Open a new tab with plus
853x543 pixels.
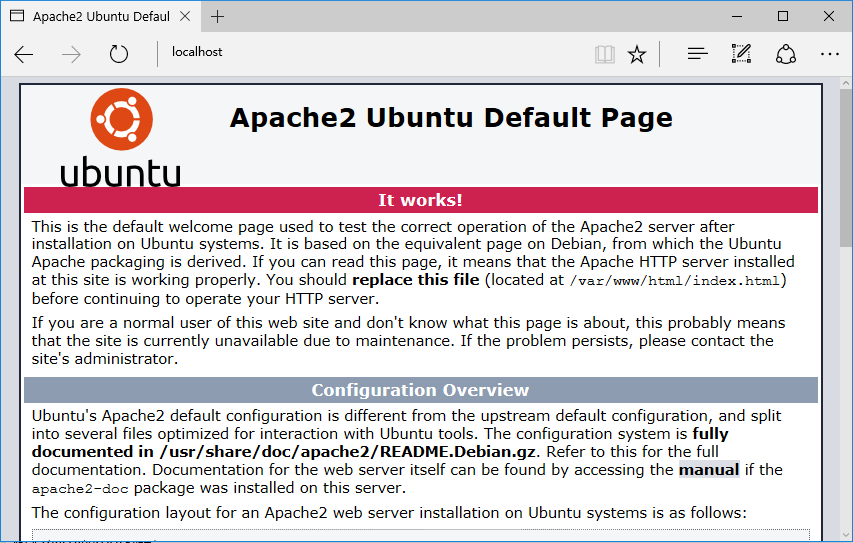point(218,17)
